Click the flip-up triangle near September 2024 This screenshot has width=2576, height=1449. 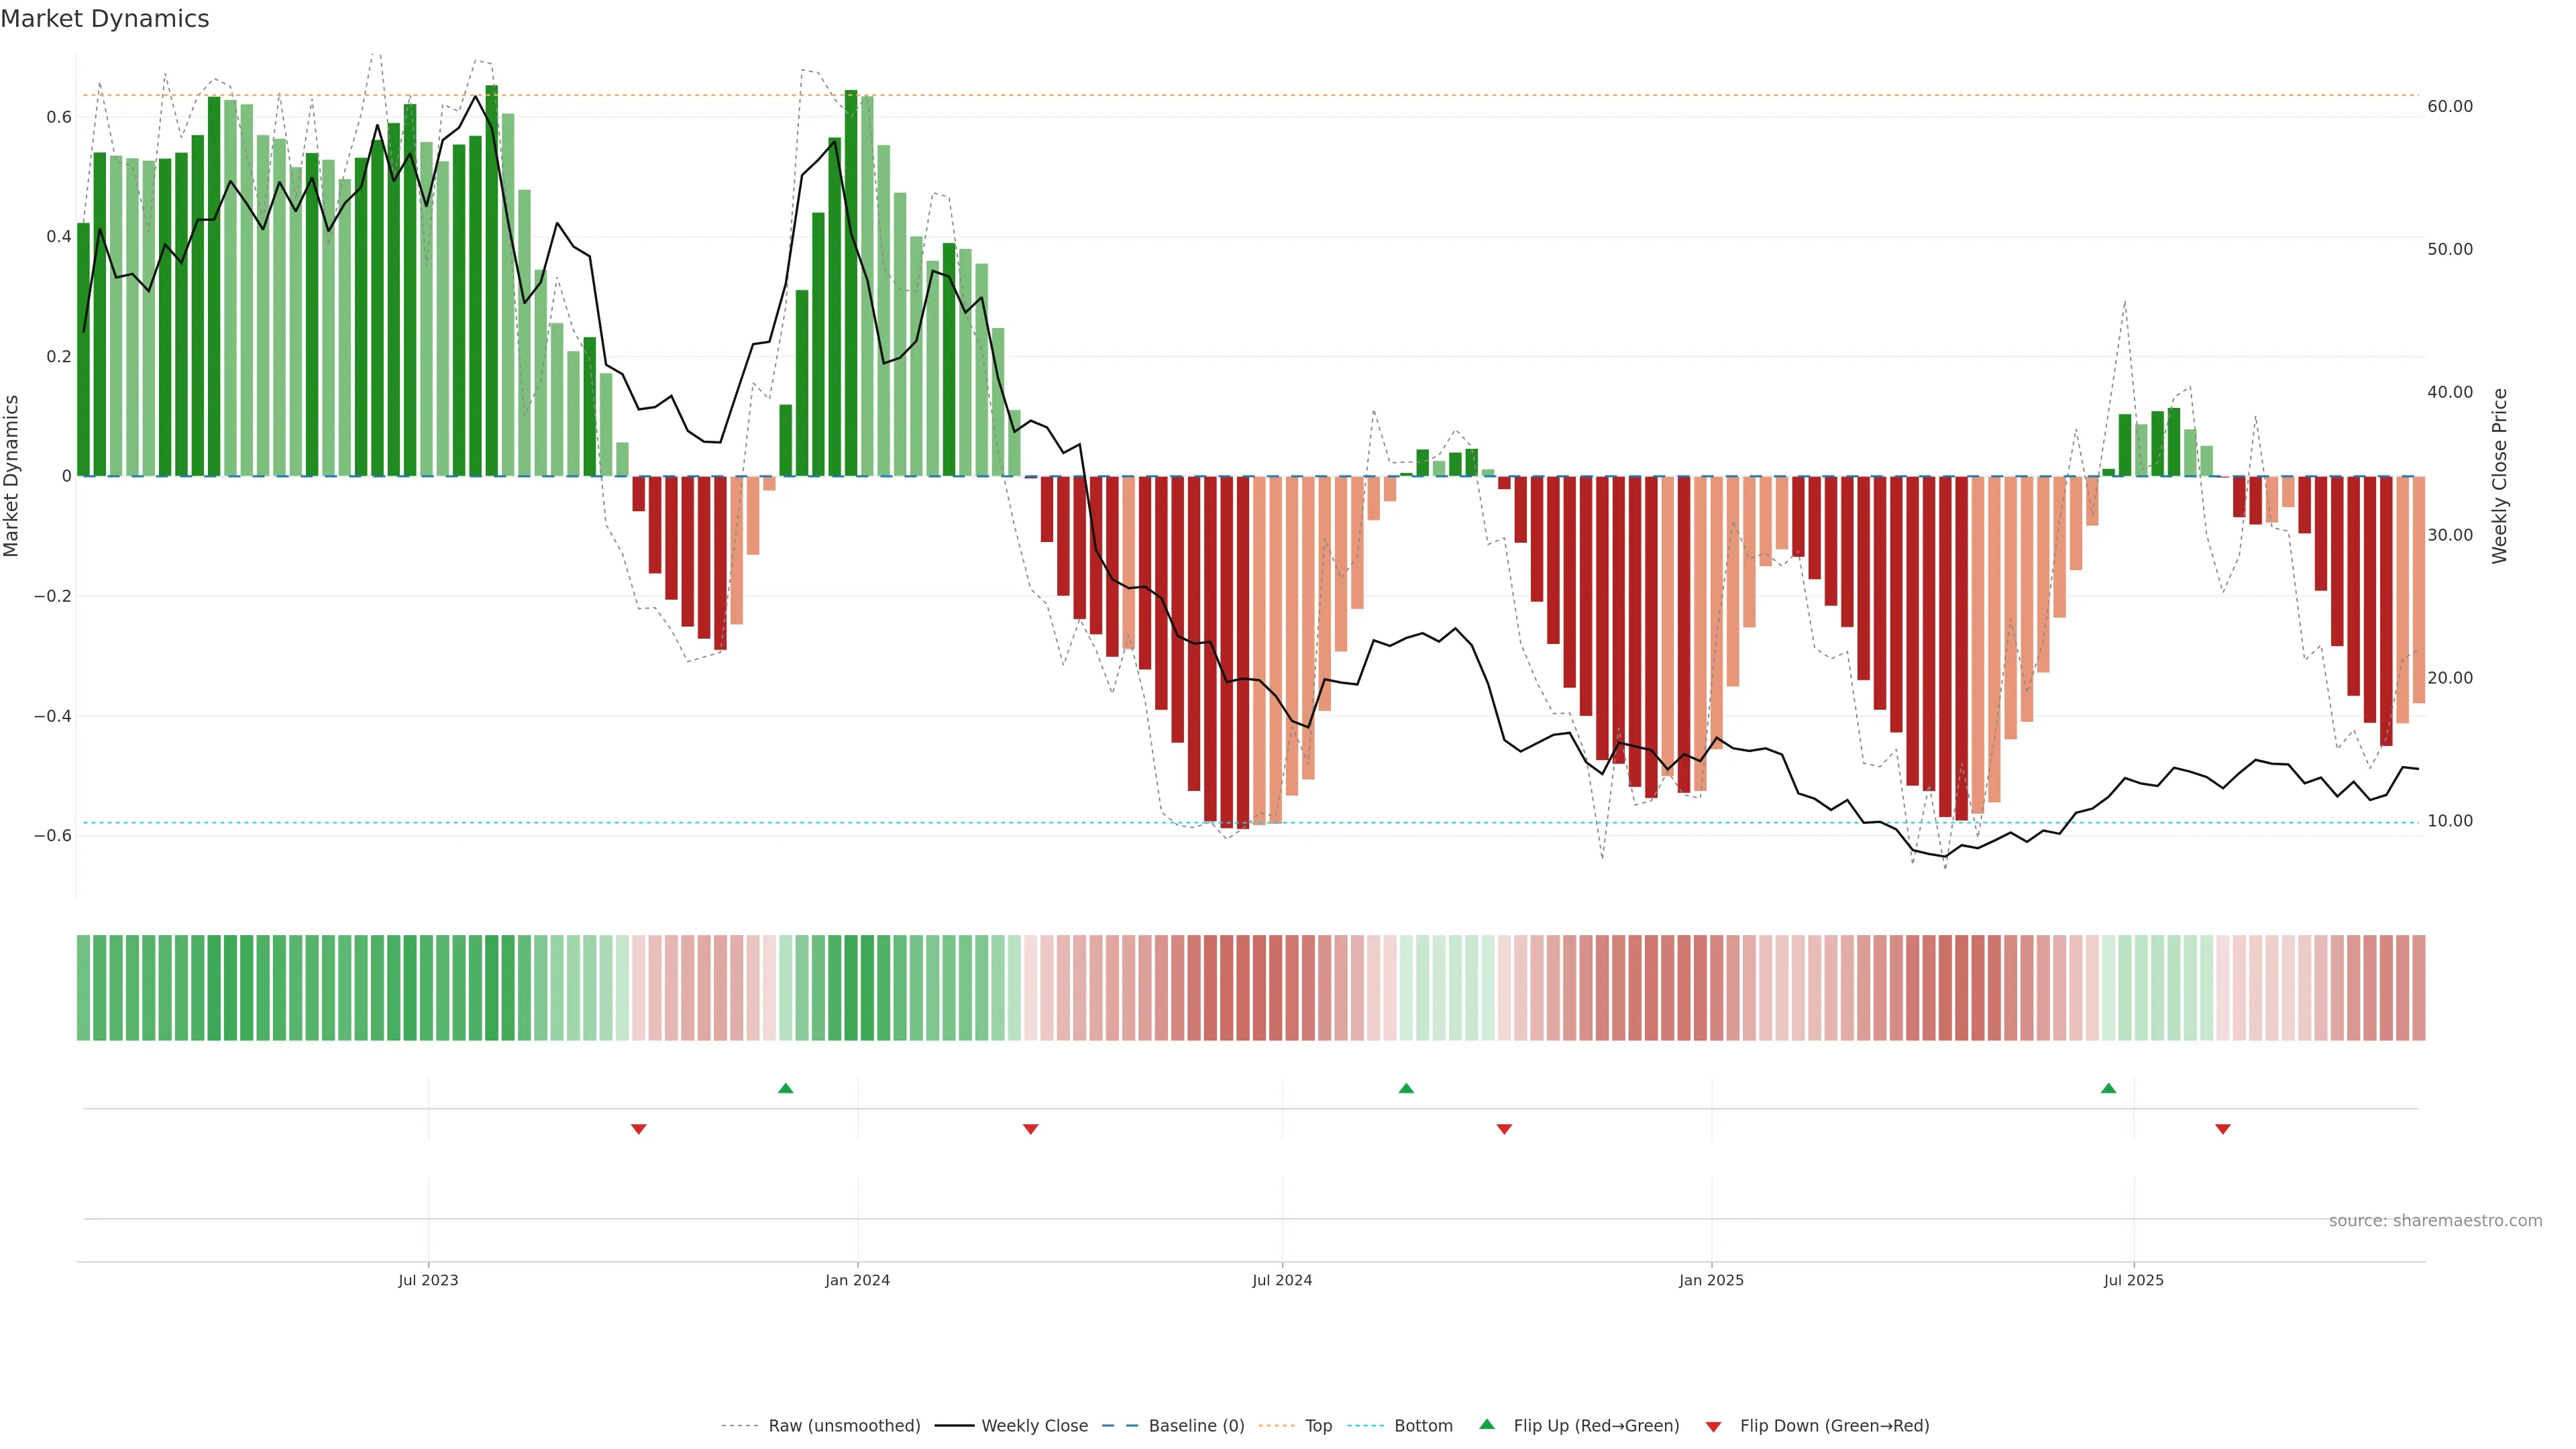[x=1406, y=1088]
